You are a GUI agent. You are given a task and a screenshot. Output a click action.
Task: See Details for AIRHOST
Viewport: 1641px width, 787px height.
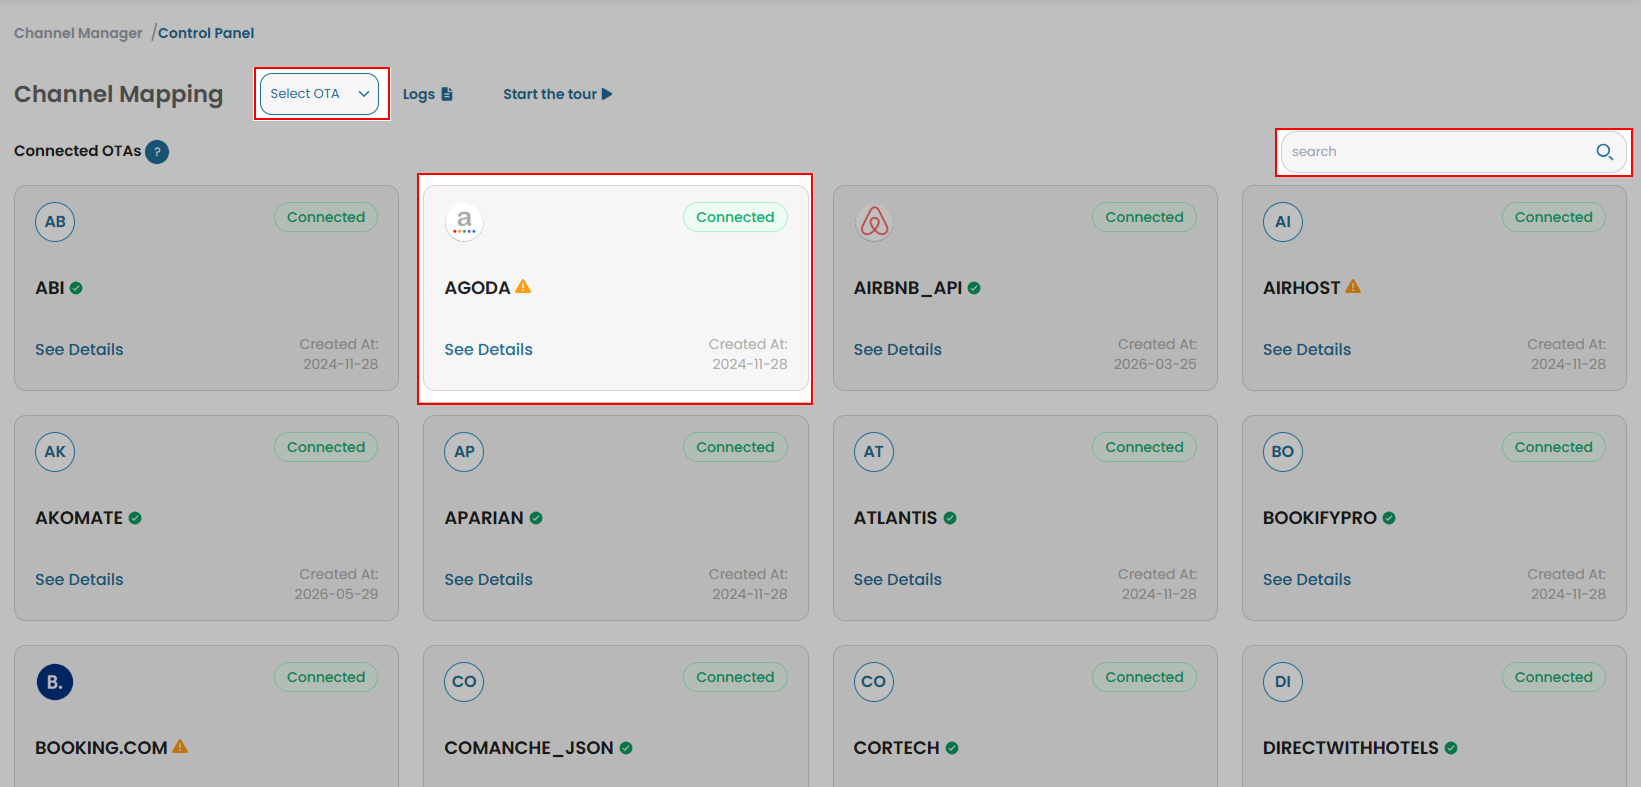(1307, 350)
